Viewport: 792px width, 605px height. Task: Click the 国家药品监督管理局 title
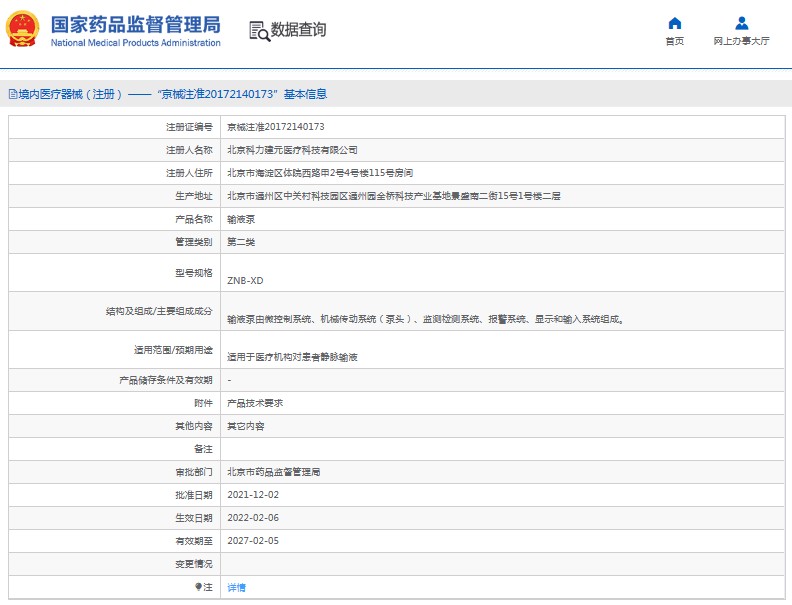[135, 24]
